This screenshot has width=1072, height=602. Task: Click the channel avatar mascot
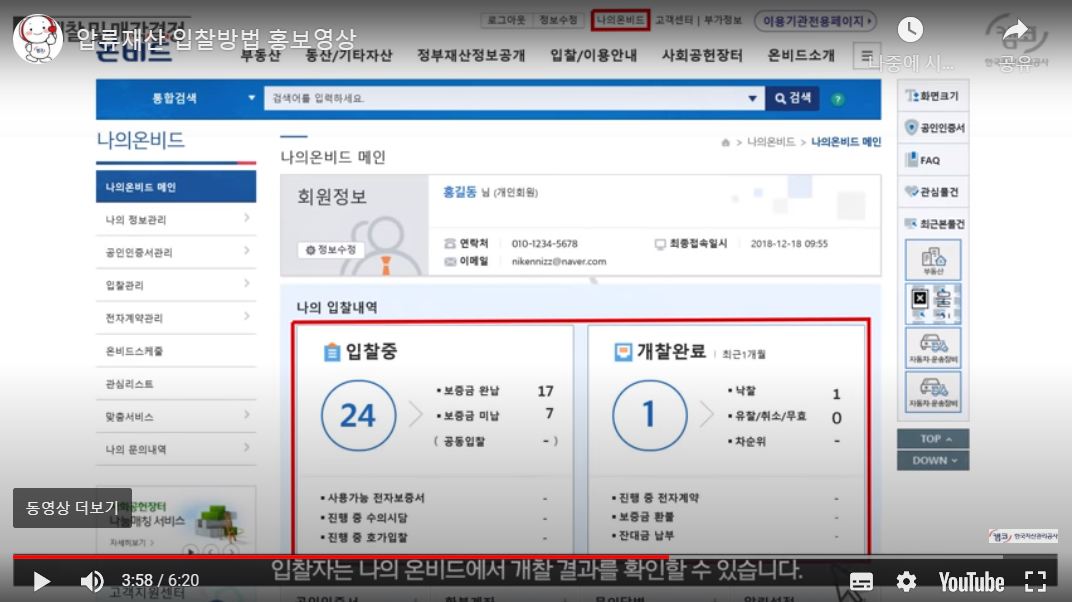(x=38, y=38)
